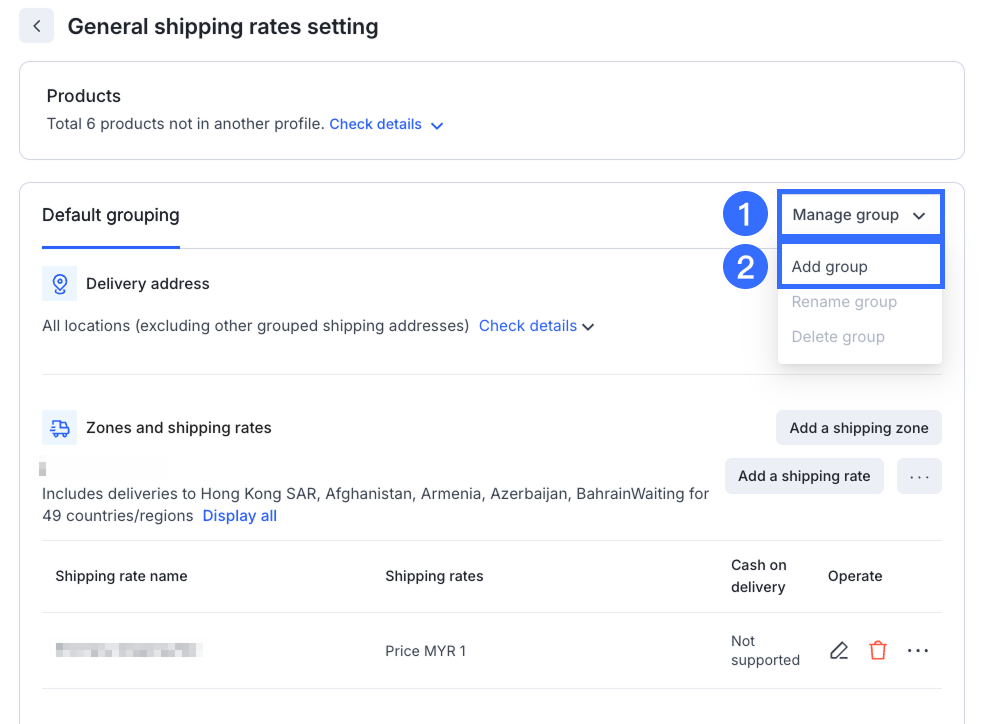Select Add group from the menu
This screenshot has width=990, height=724.
tap(830, 267)
